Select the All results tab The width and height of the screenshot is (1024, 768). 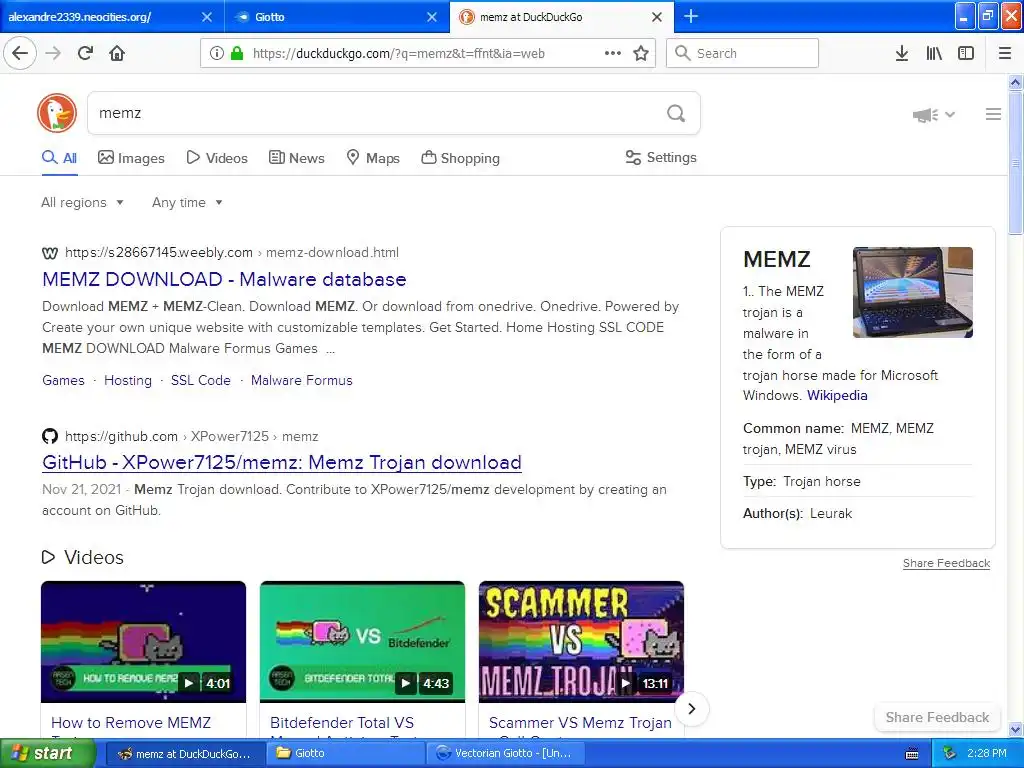[x=59, y=158]
